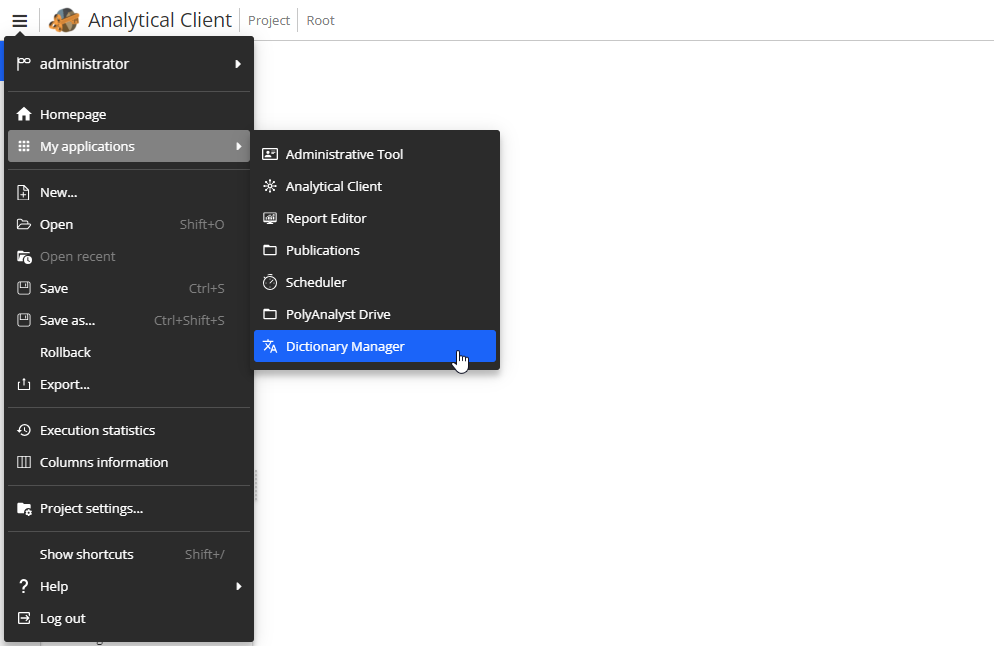Open the Export dialog
This screenshot has height=646, width=994.
tap(65, 384)
